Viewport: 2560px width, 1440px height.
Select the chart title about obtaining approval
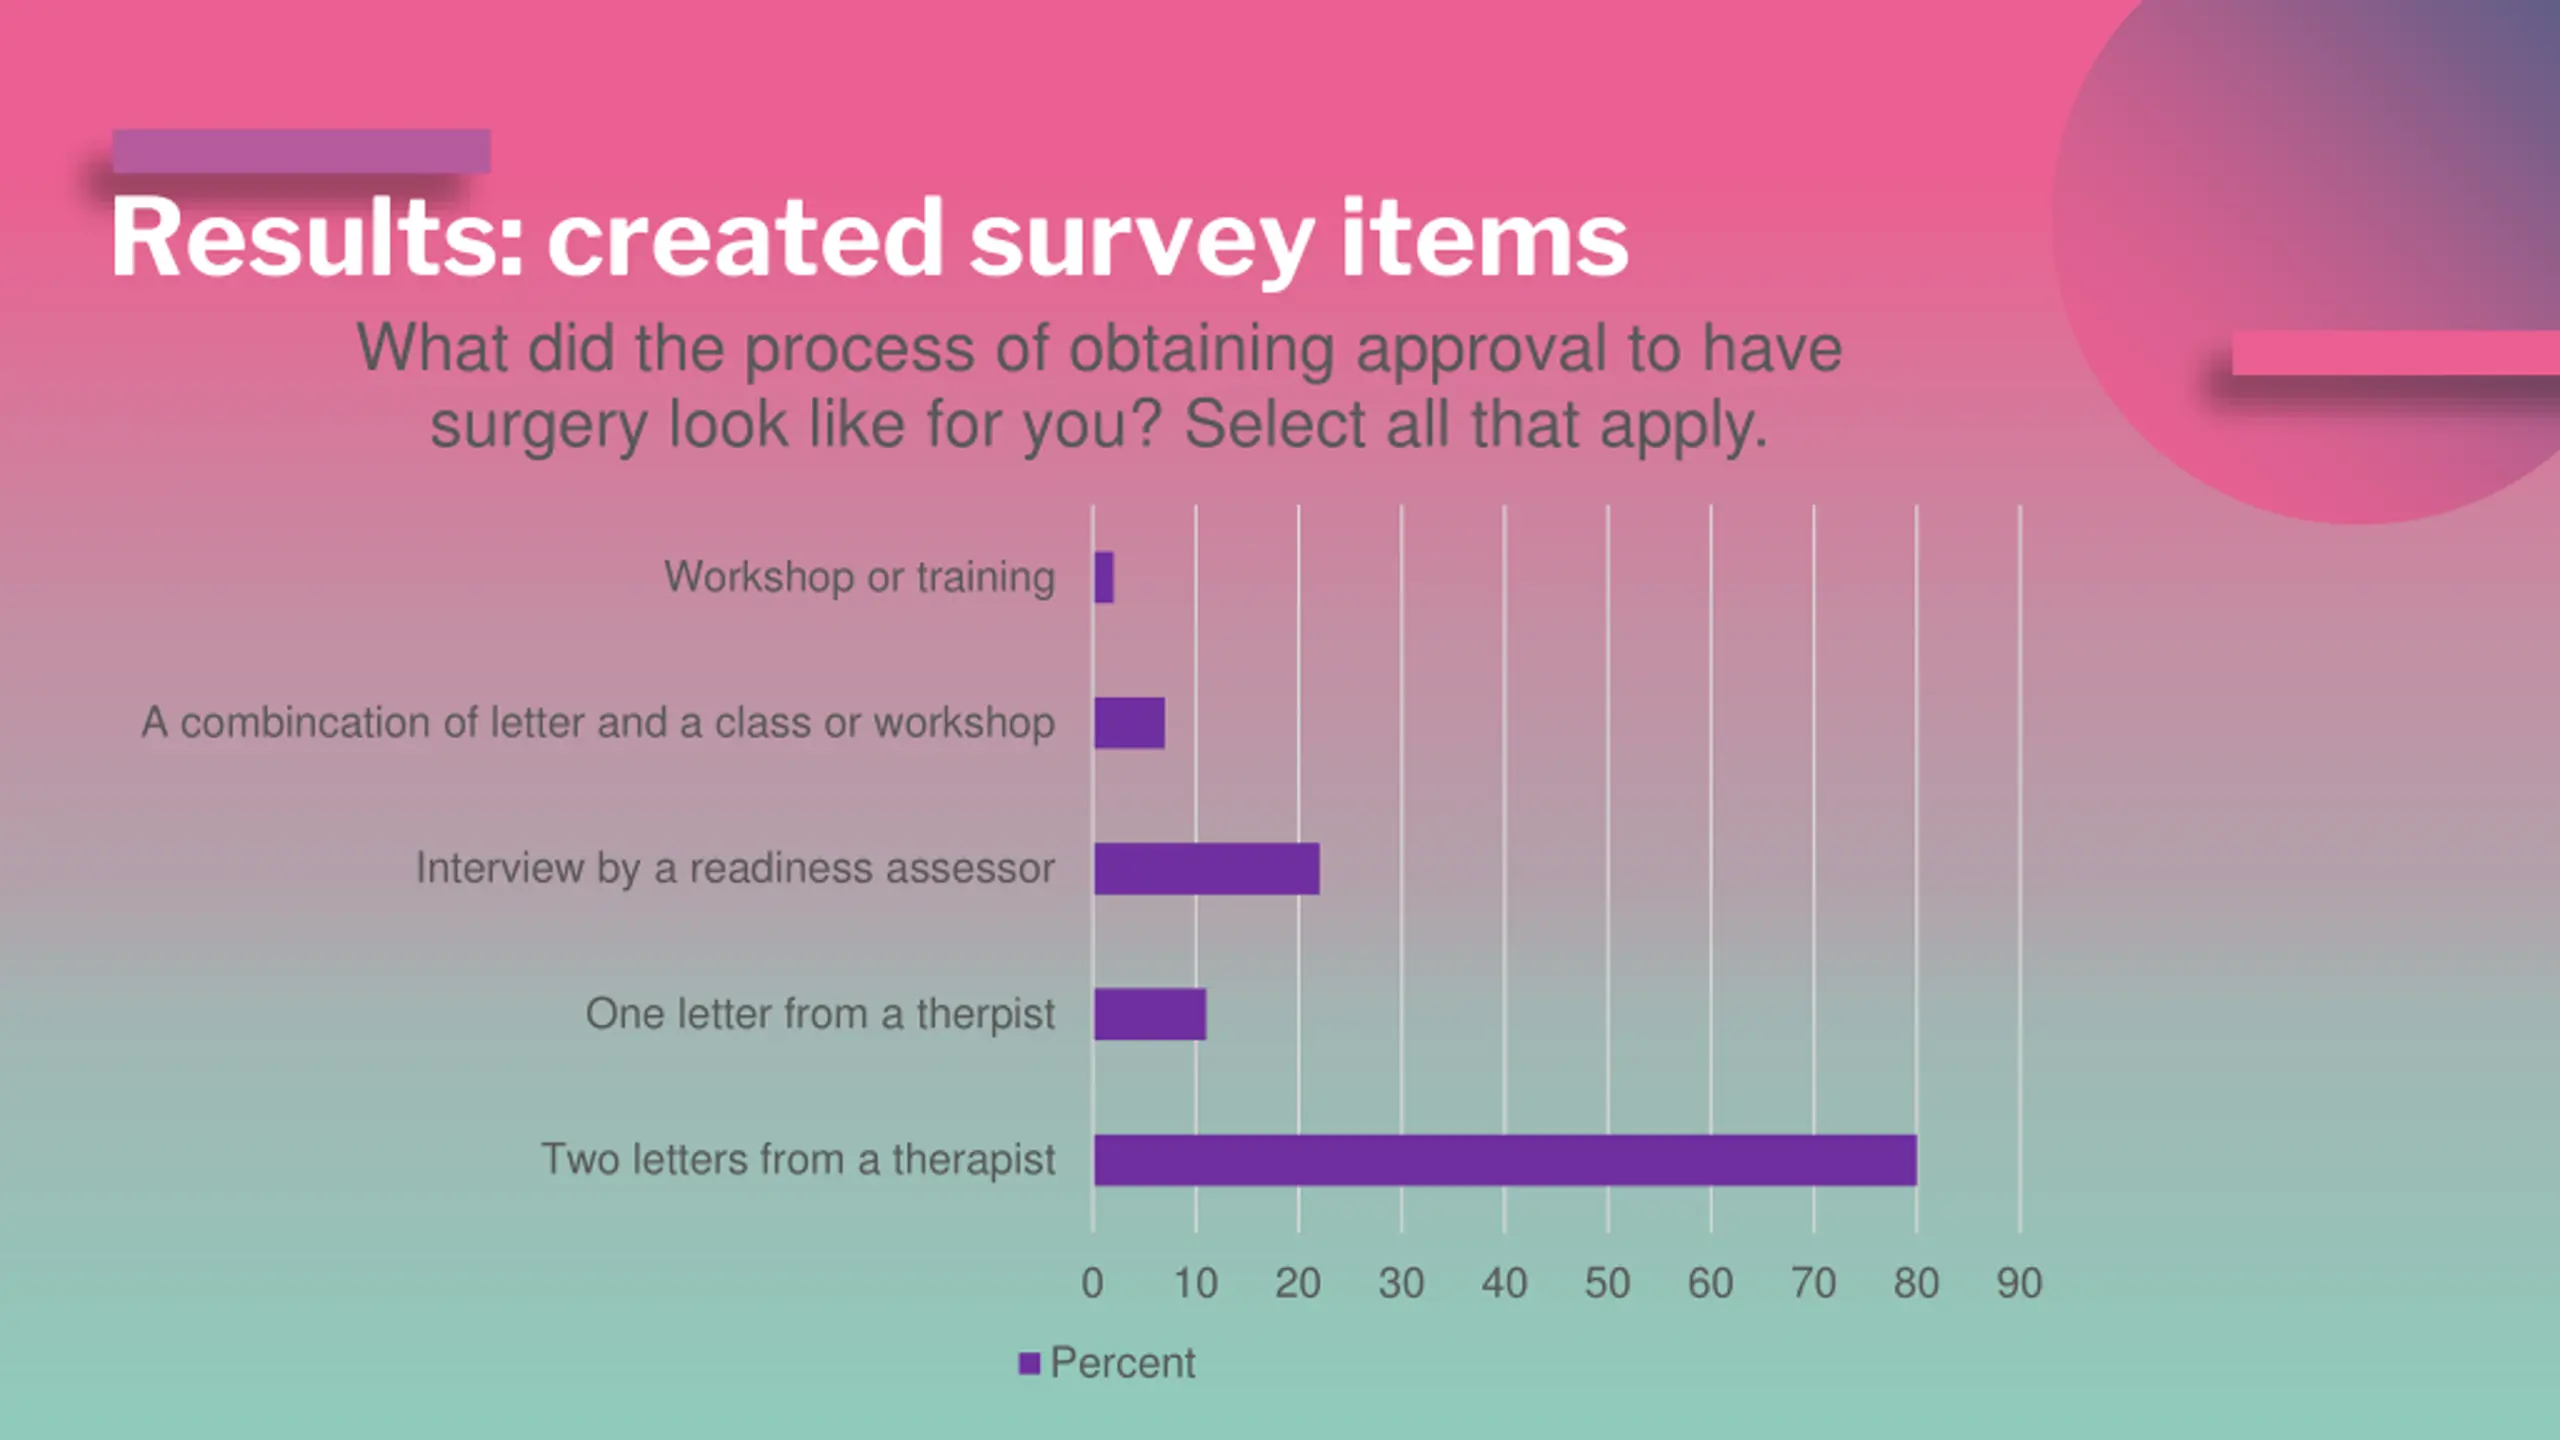tap(1099, 386)
